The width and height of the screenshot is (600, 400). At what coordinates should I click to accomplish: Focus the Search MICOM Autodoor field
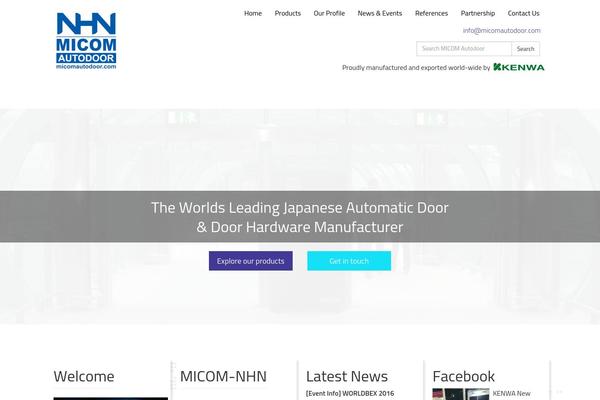(464, 48)
